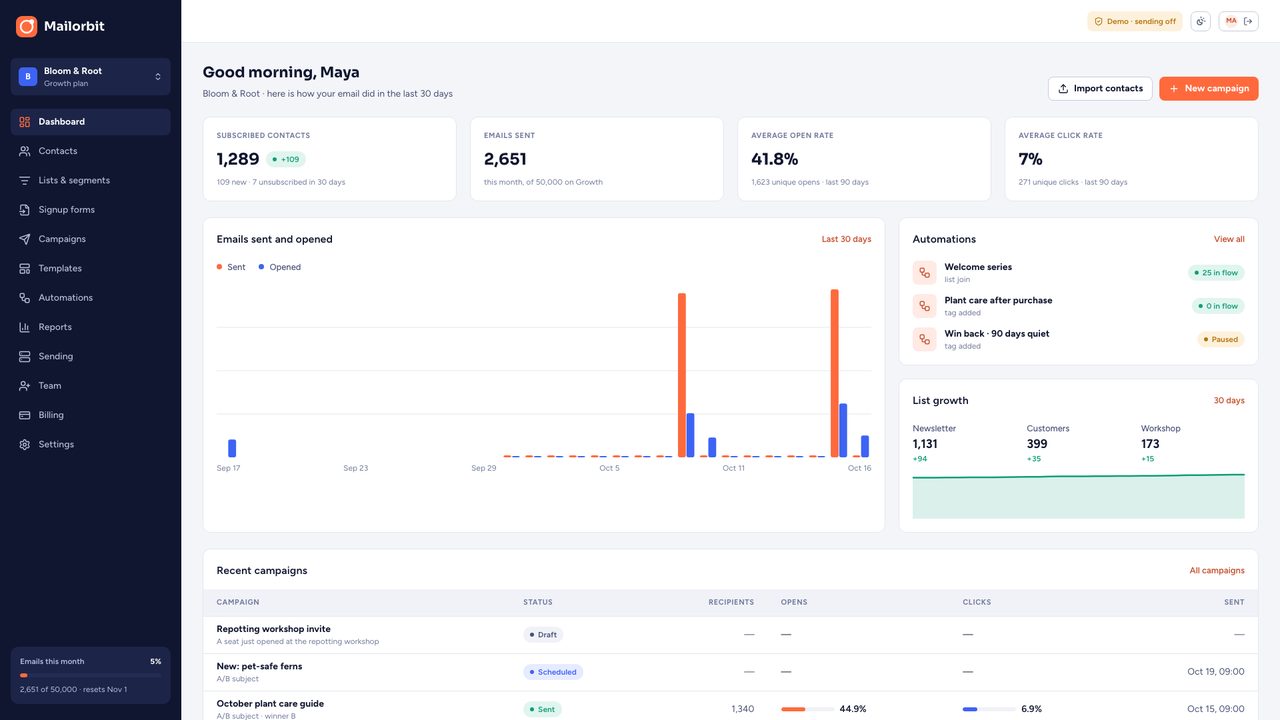Screen dimensions: 1280x720
Task: Click the Reports bar chart icon
Action: tap(25, 327)
